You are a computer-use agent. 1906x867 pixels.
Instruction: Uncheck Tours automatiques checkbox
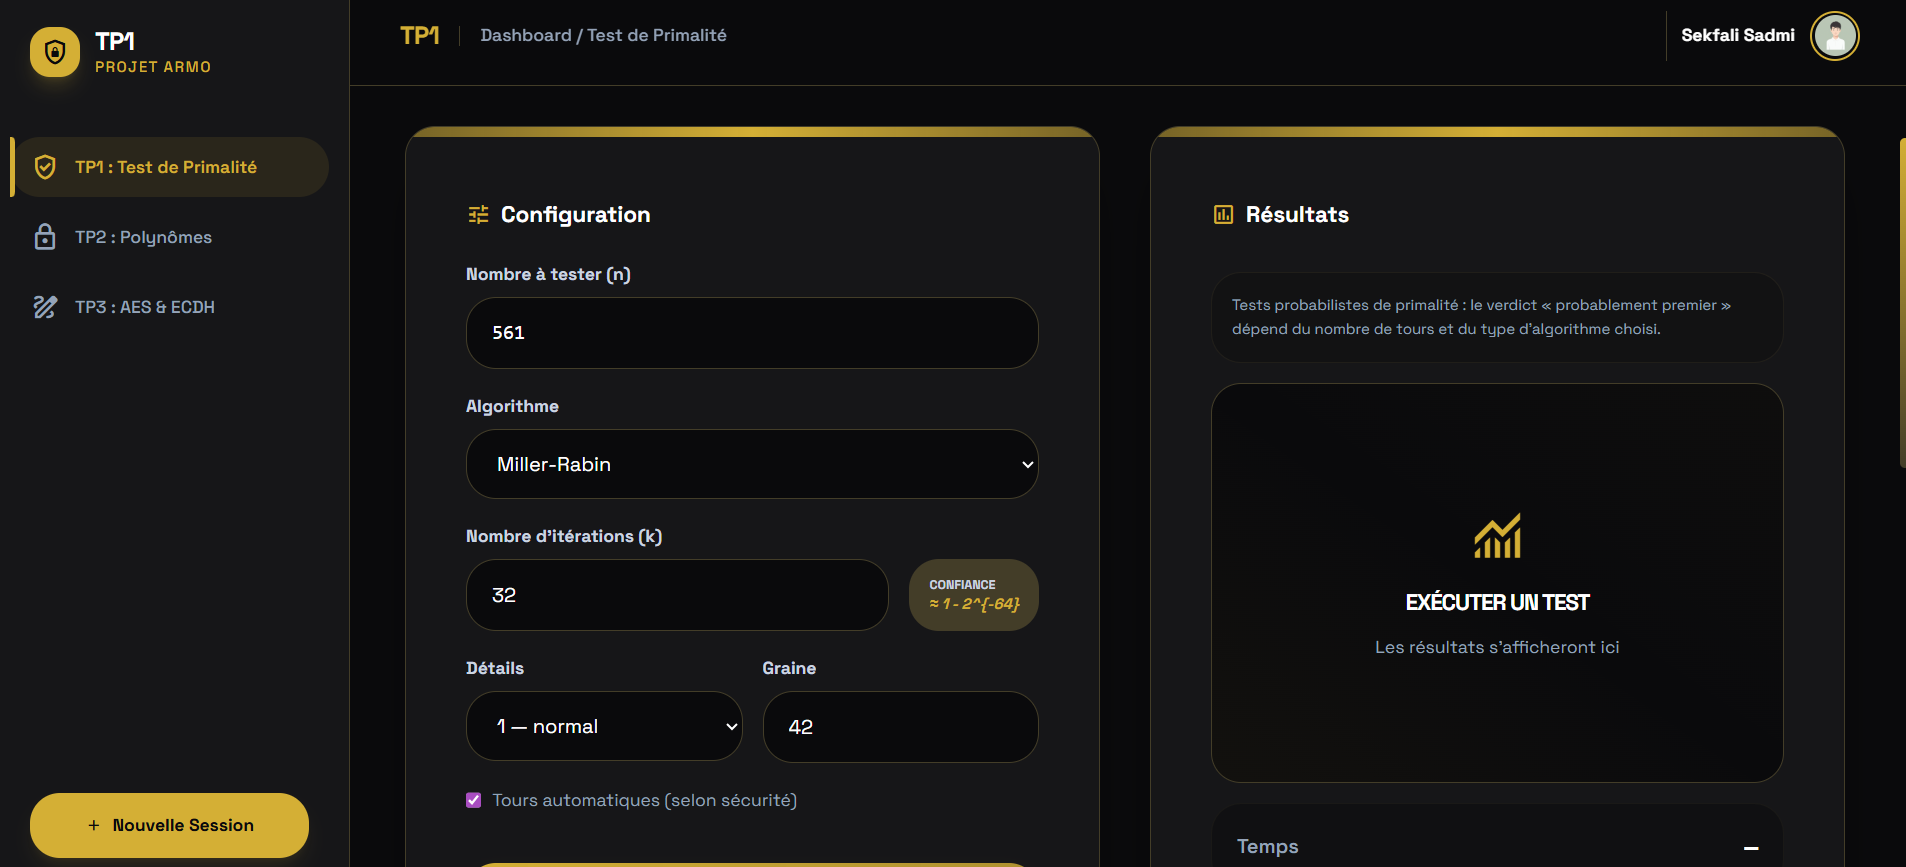tap(474, 800)
